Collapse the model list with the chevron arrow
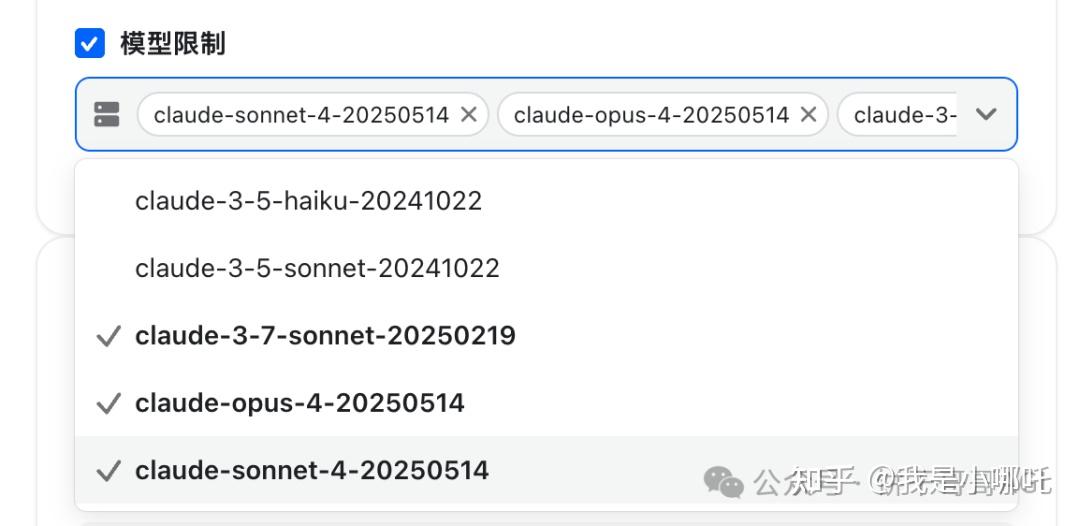The width and height of the screenshot is (1080, 526). tap(986, 114)
